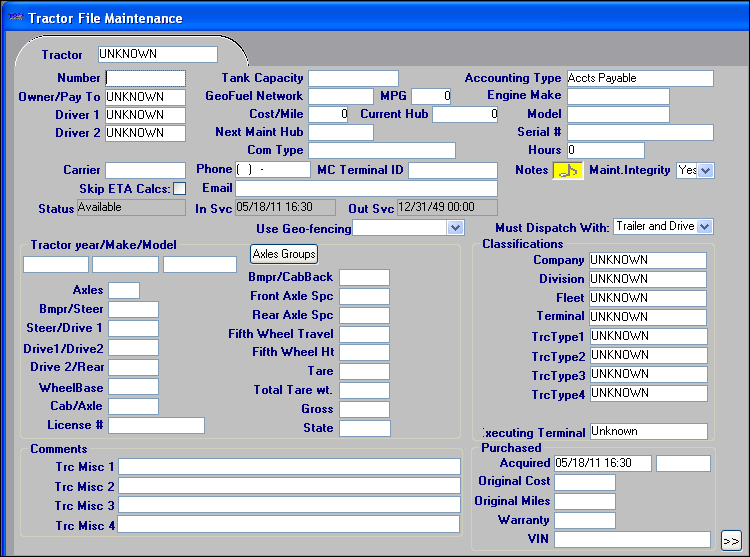Expand the Maint. Integrity dropdown
Screen dimensions: 750x557
(x=706, y=170)
